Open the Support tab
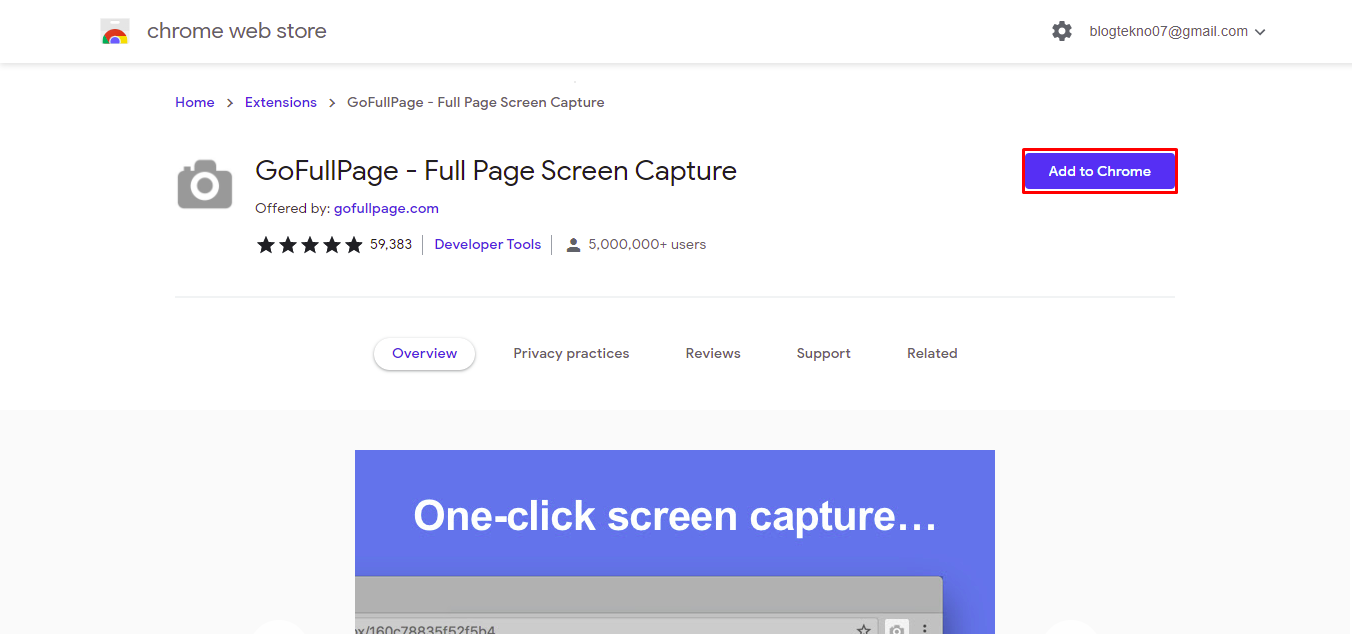 (824, 353)
